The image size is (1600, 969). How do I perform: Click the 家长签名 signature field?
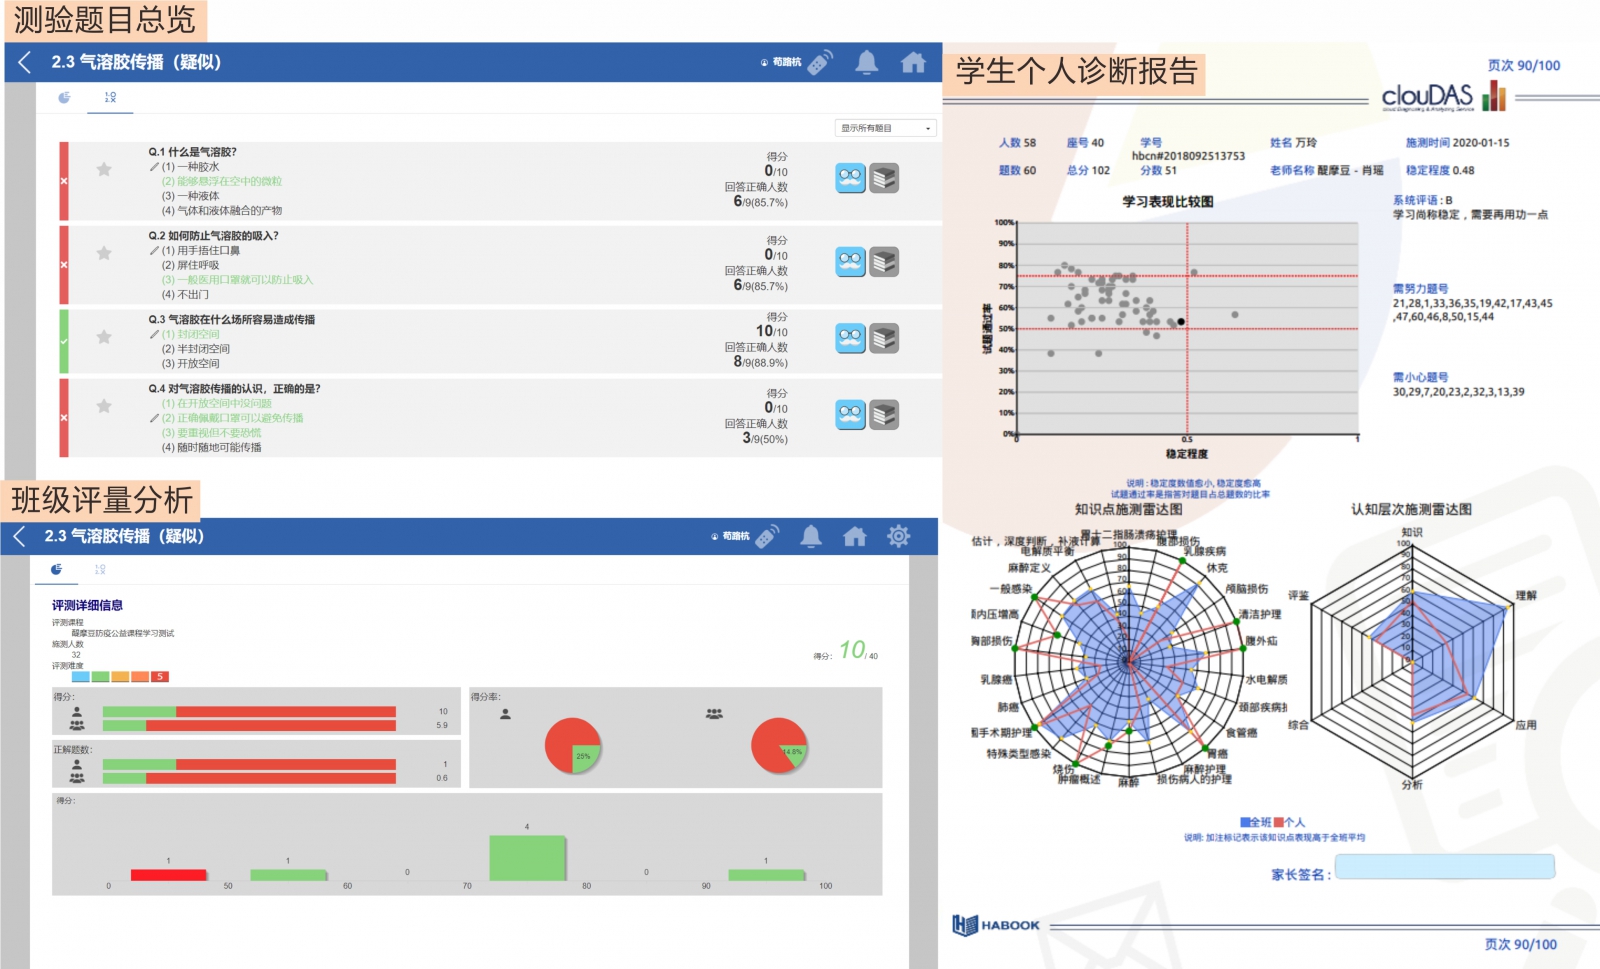pyautogui.click(x=1444, y=868)
